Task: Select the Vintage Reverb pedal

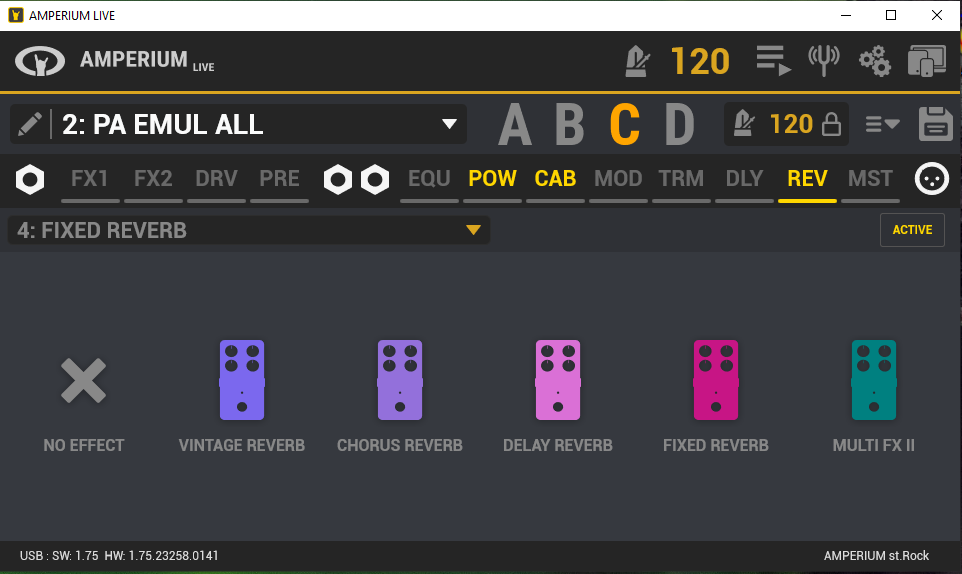Action: coord(242,380)
